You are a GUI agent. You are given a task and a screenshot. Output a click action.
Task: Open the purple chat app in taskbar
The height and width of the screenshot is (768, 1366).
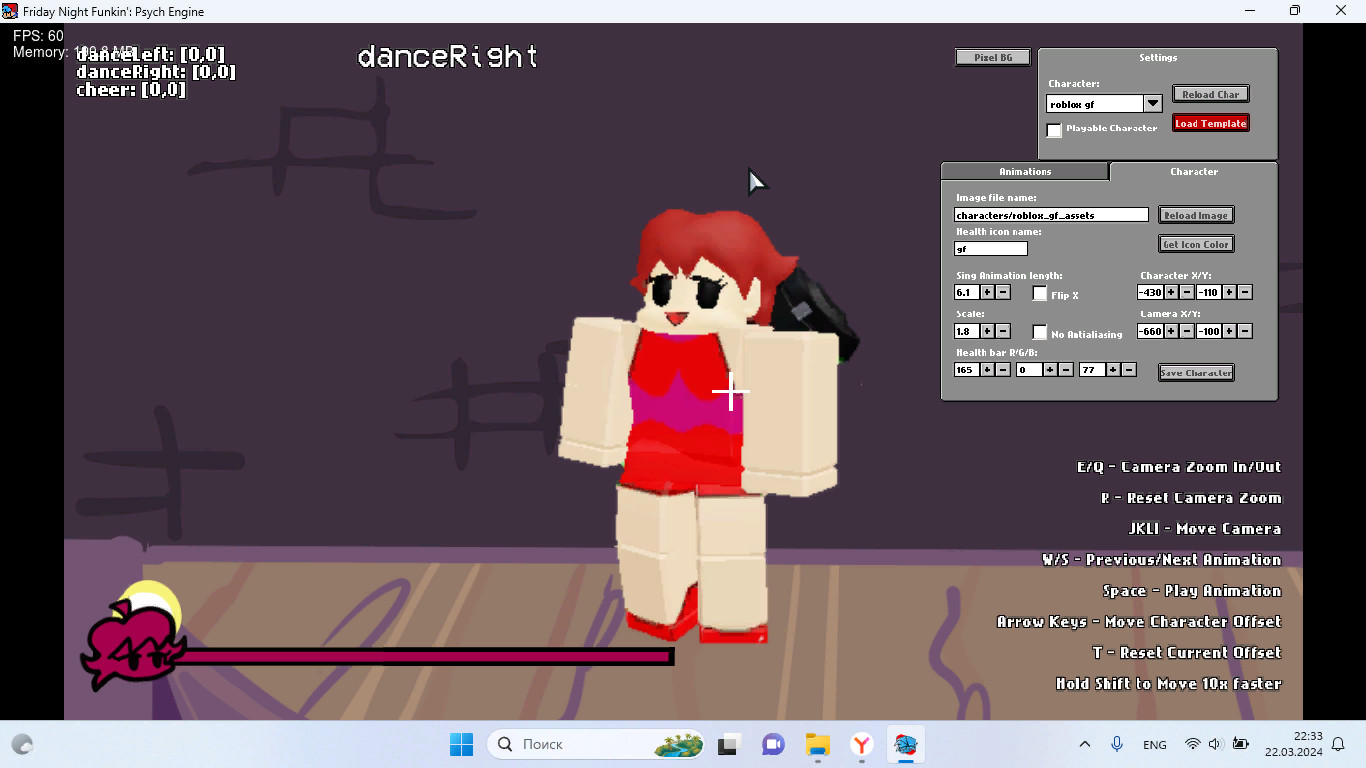tap(773, 744)
